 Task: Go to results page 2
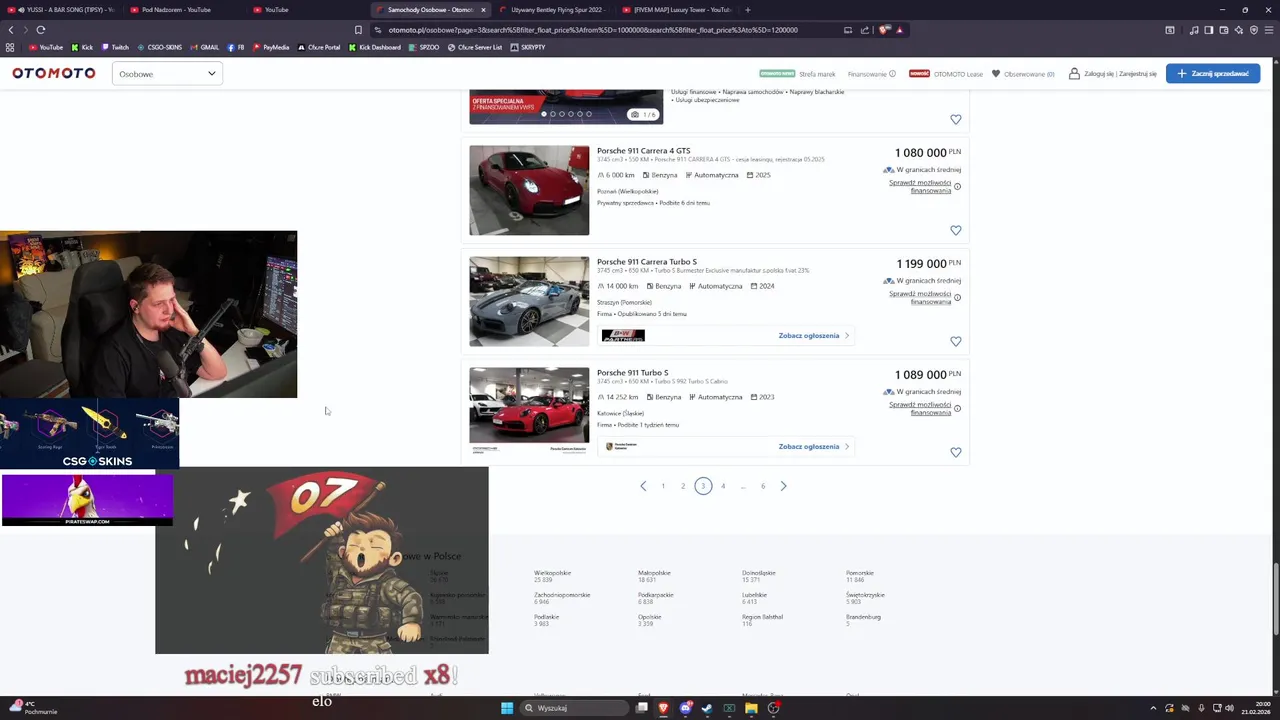coord(683,486)
